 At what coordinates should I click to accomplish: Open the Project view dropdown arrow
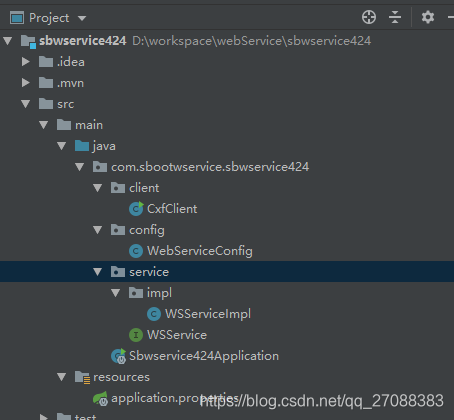click(x=82, y=18)
